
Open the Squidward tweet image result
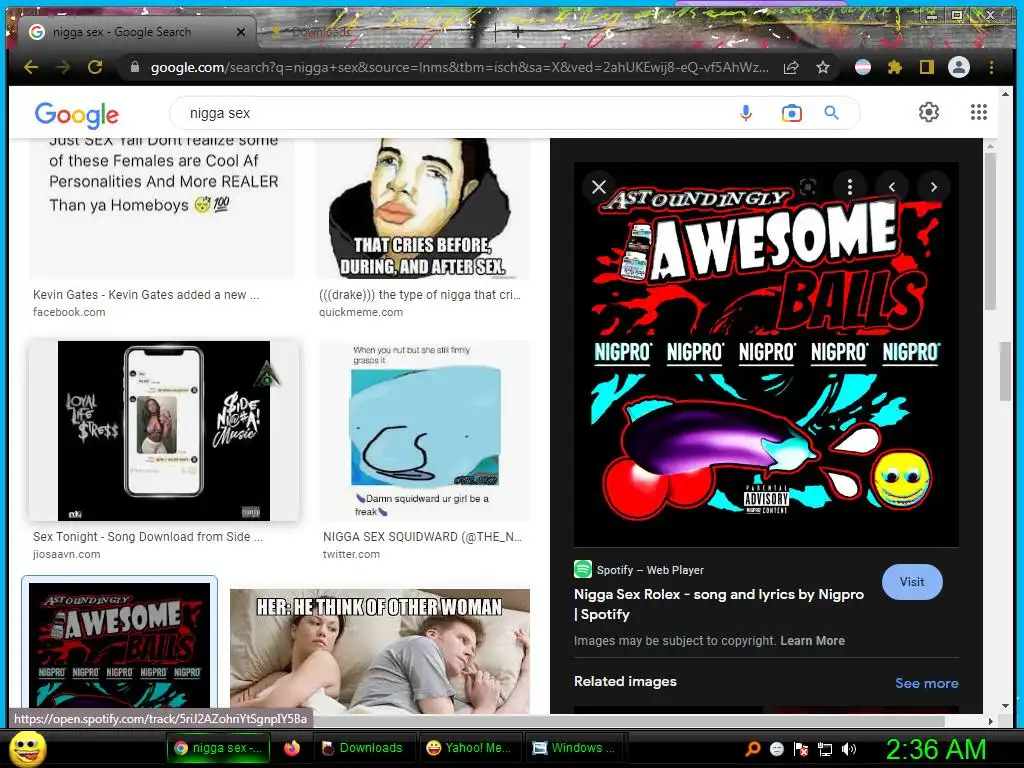[425, 431]
